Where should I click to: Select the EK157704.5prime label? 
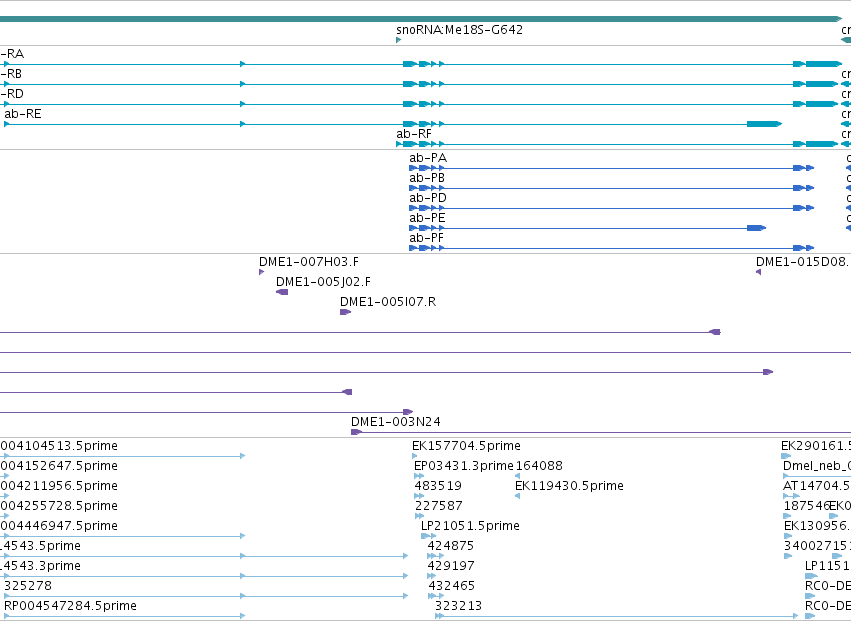(466, 446)
